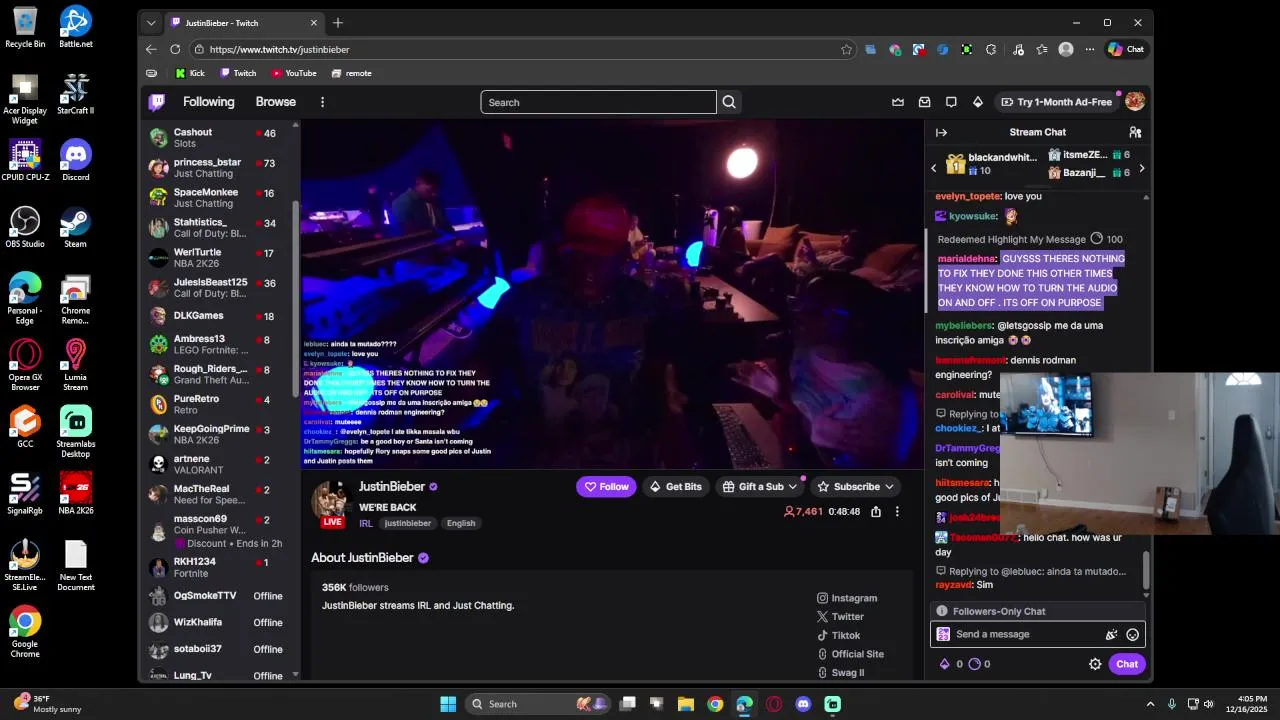Open the Whispers speech bubble icon
Screen dimensions: 1280x720
951,102
